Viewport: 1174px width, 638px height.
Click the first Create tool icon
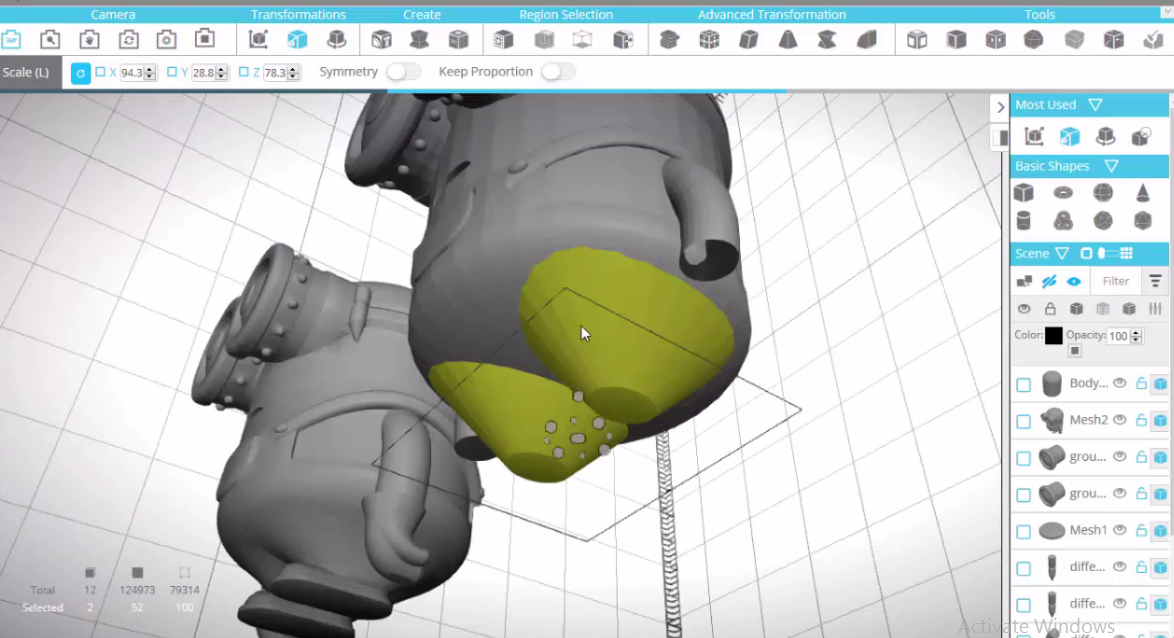381,39
